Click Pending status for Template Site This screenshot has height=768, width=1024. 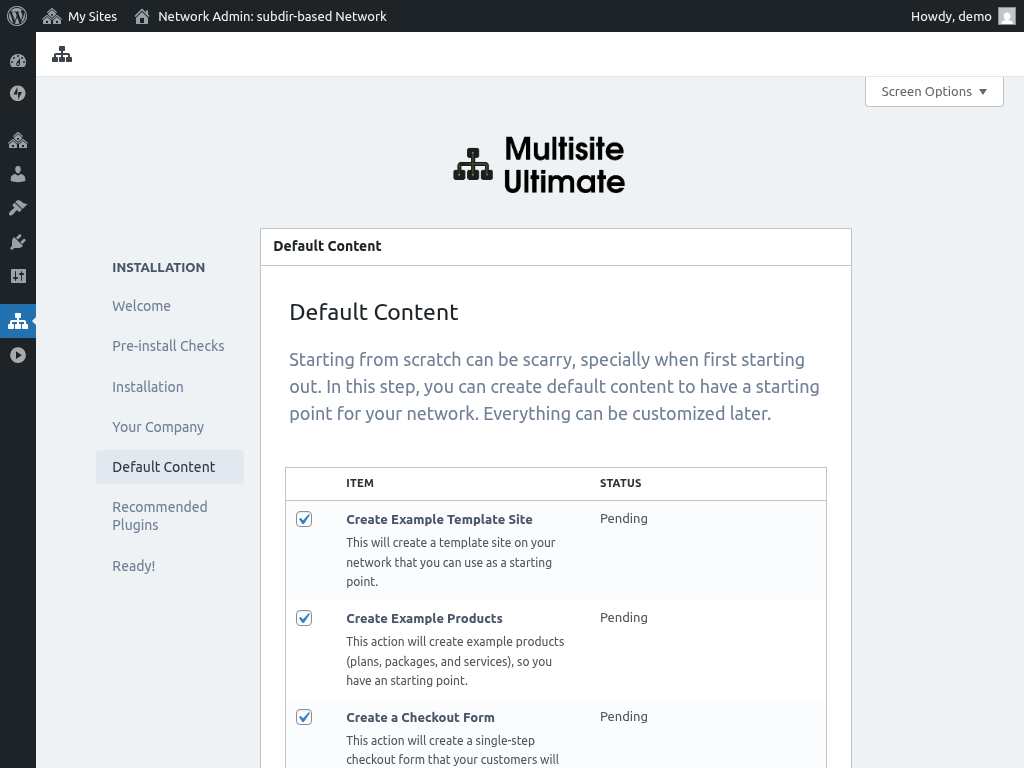point(624,519)
